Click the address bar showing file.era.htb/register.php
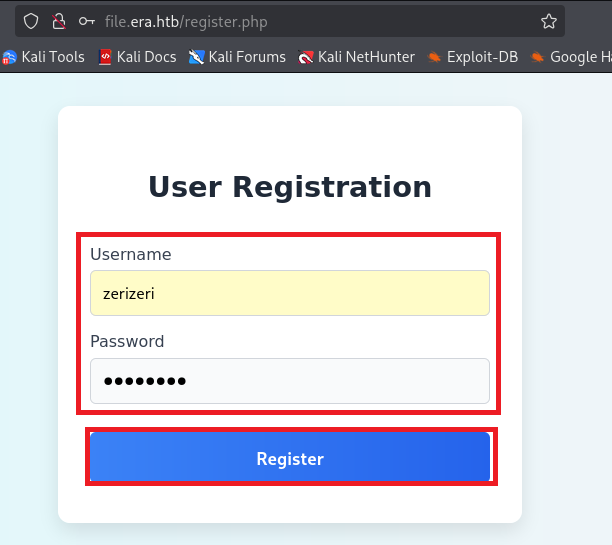 point(300,21)
